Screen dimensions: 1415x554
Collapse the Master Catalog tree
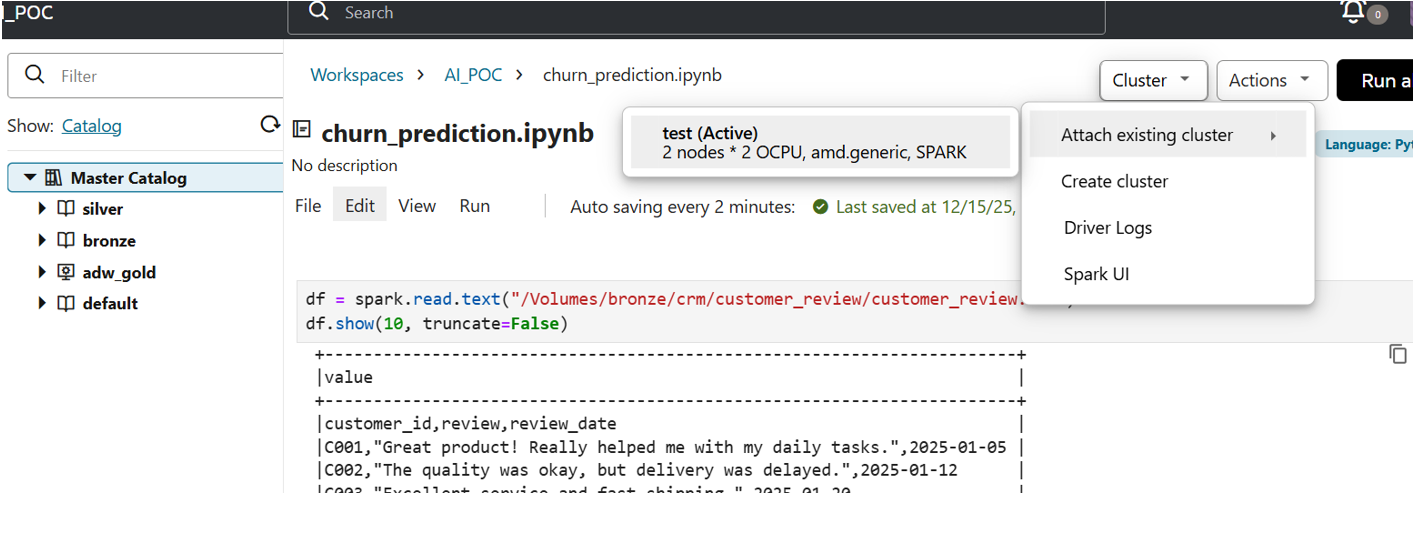pos(30,178)
